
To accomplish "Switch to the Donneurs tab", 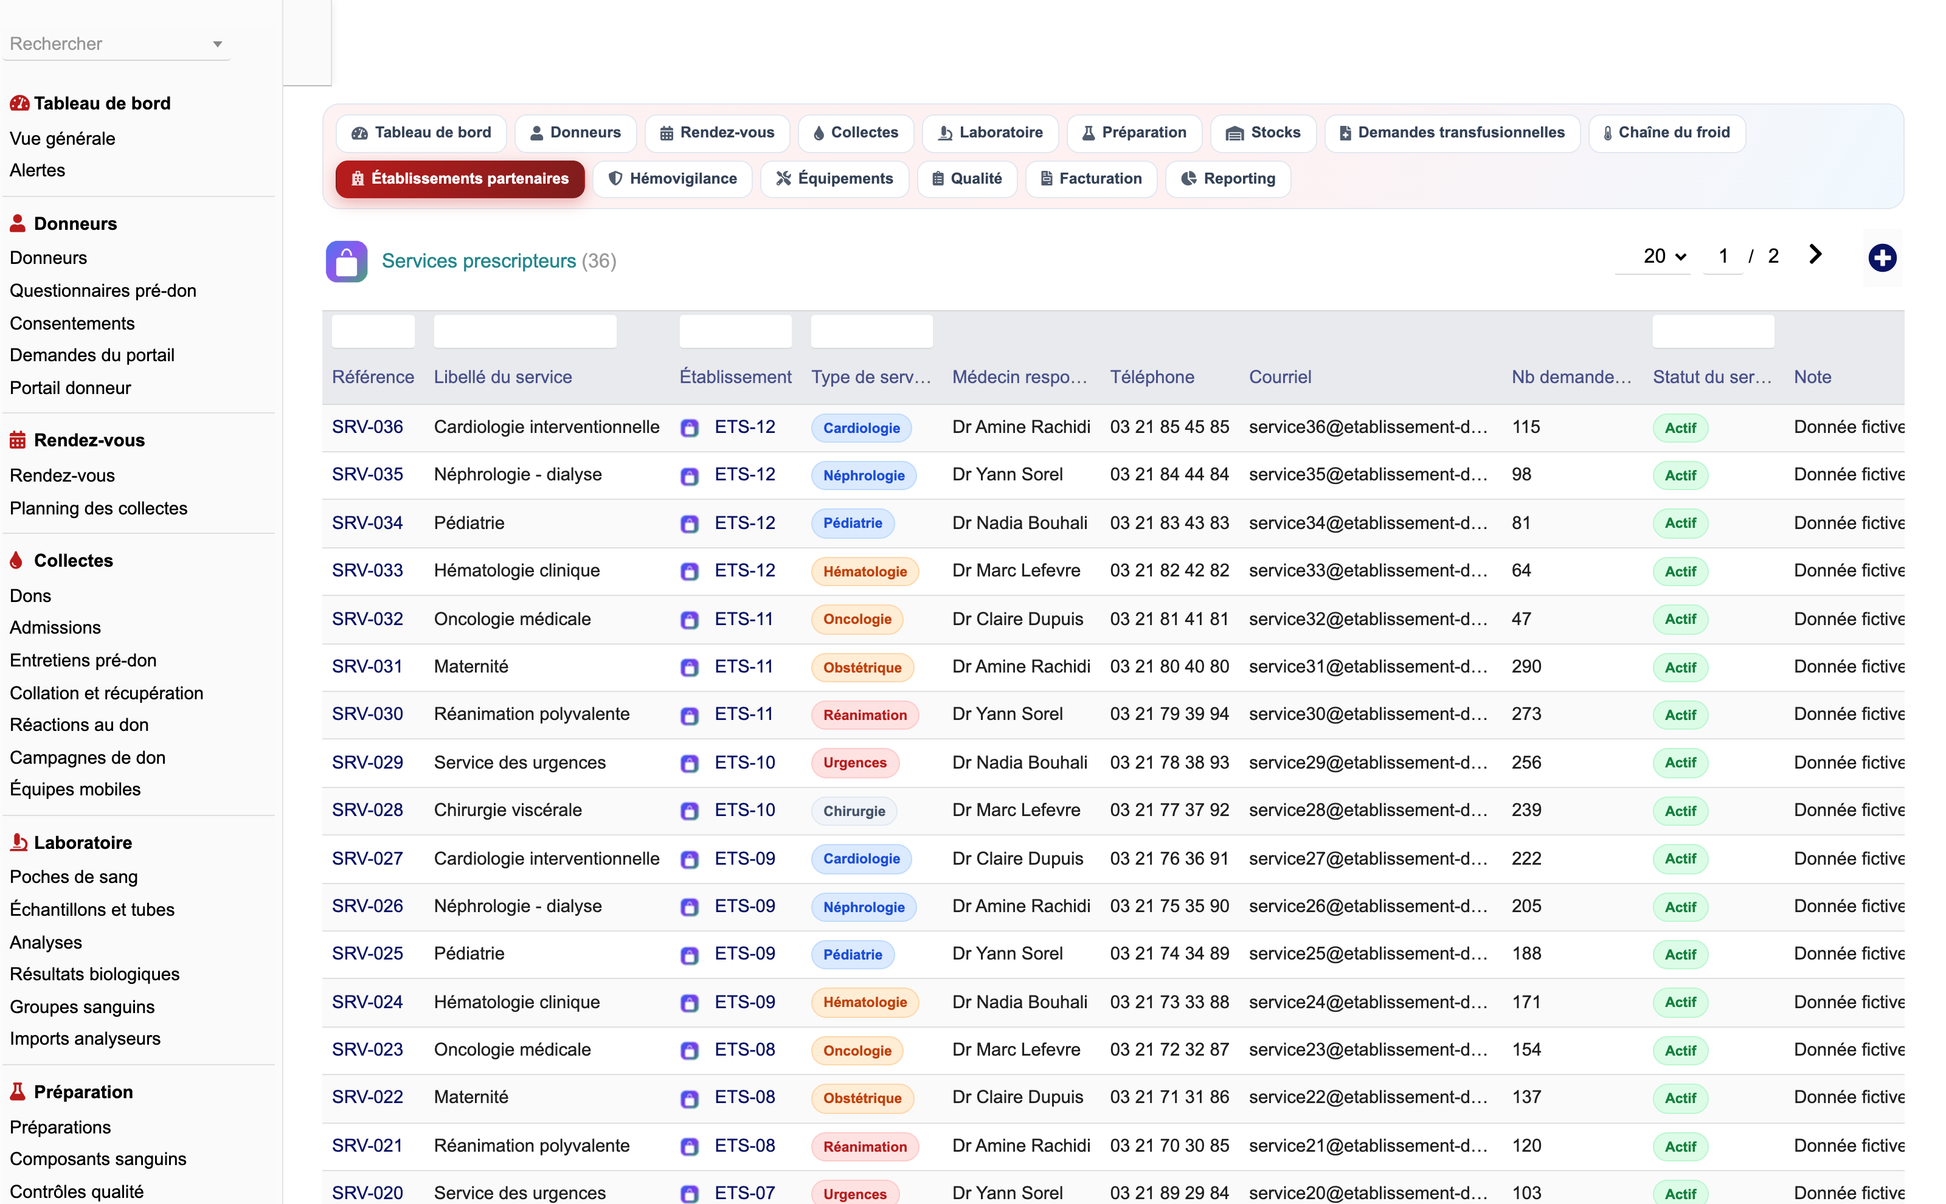I will 574,132.
